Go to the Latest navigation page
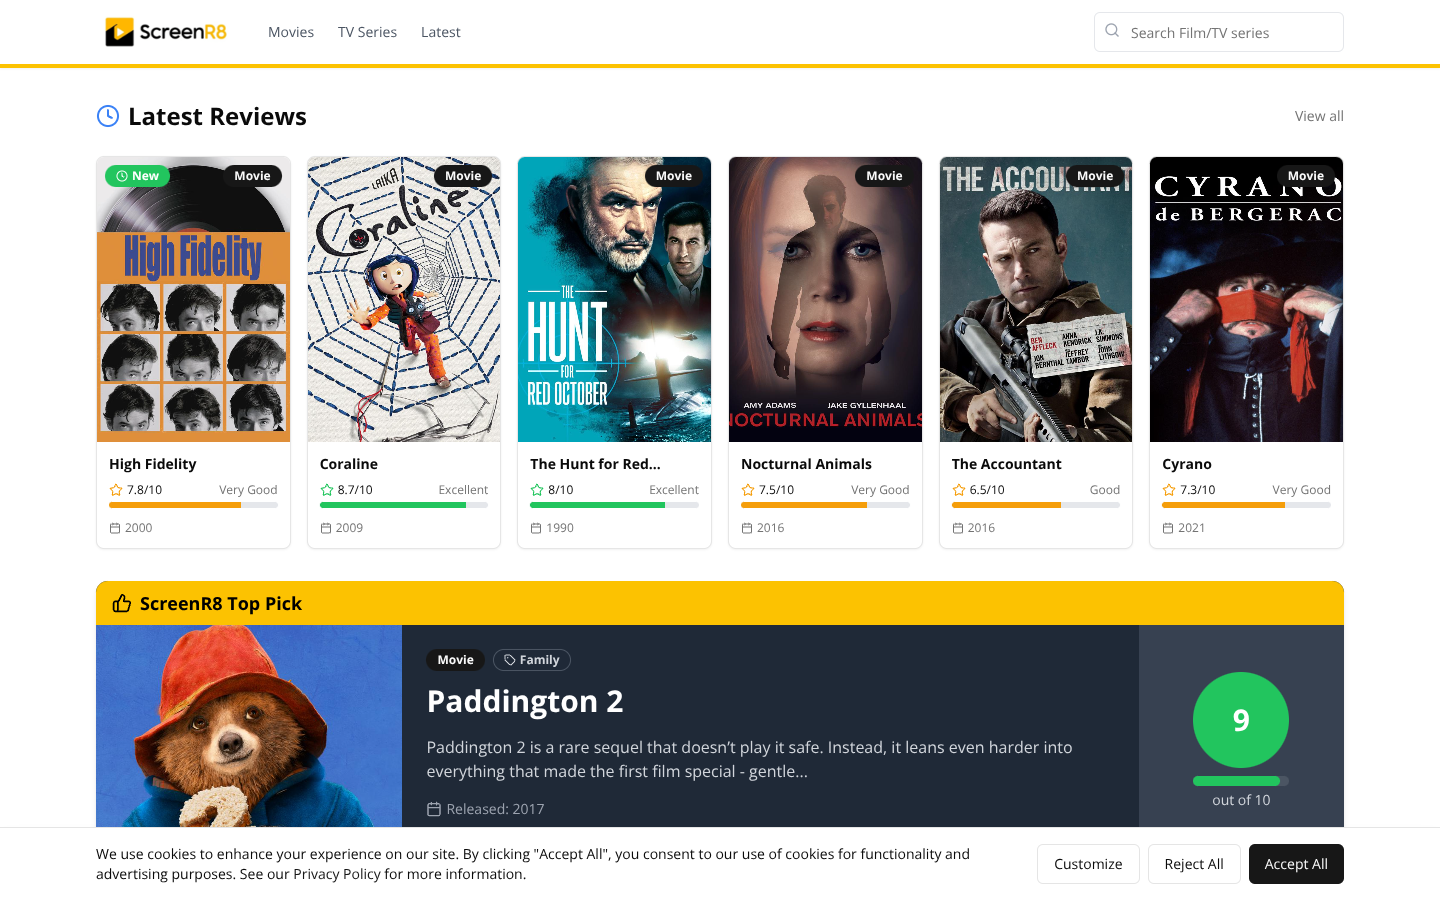 point(440,32)
